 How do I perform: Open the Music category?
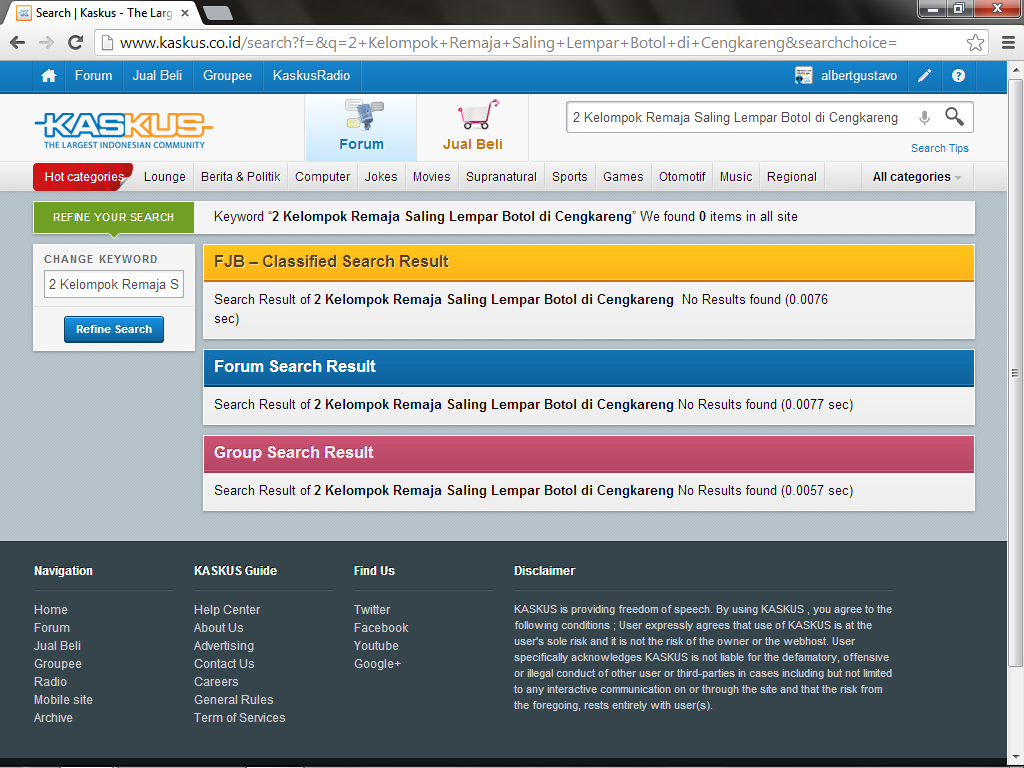coord(736,177)
